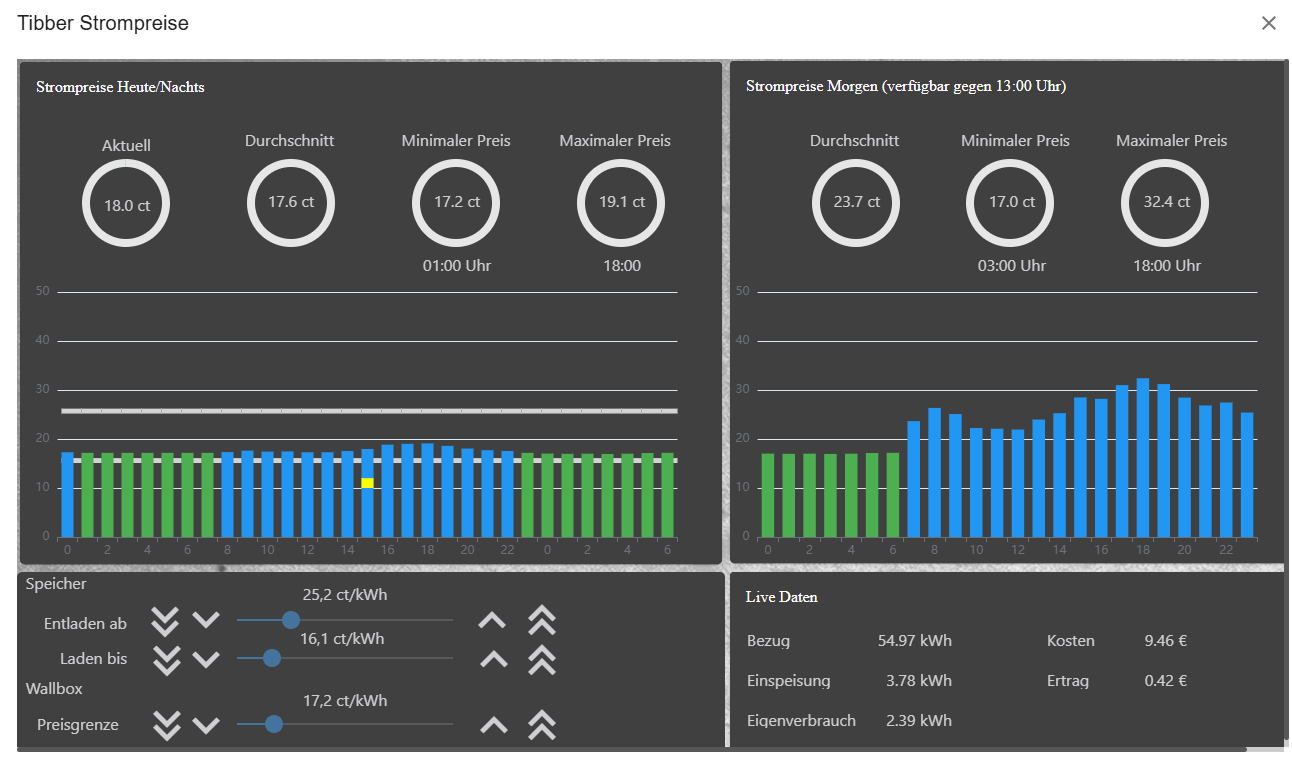This screenshot has width=1292, height=759.
Task: Click the Einspeisung value 3.78 kWh
Action: (x=919, y=681)
